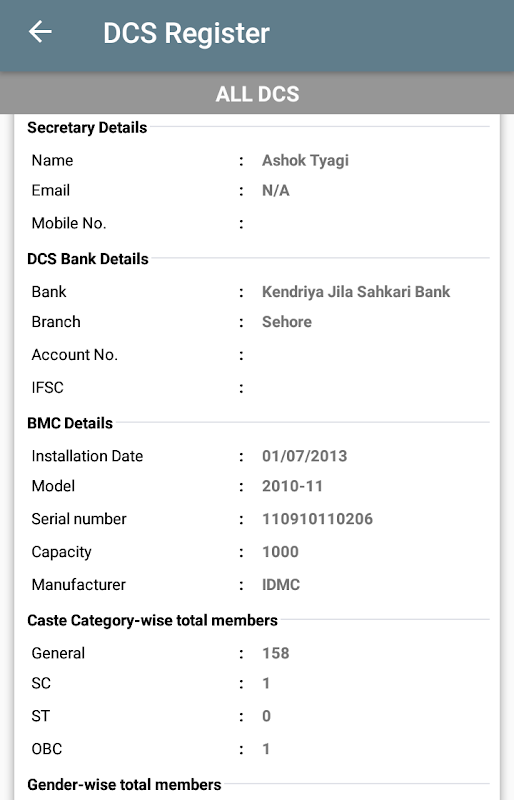Screen dimensions: 514x800
Task: Select manufacturer IDMC value
Action: [281, 585]
